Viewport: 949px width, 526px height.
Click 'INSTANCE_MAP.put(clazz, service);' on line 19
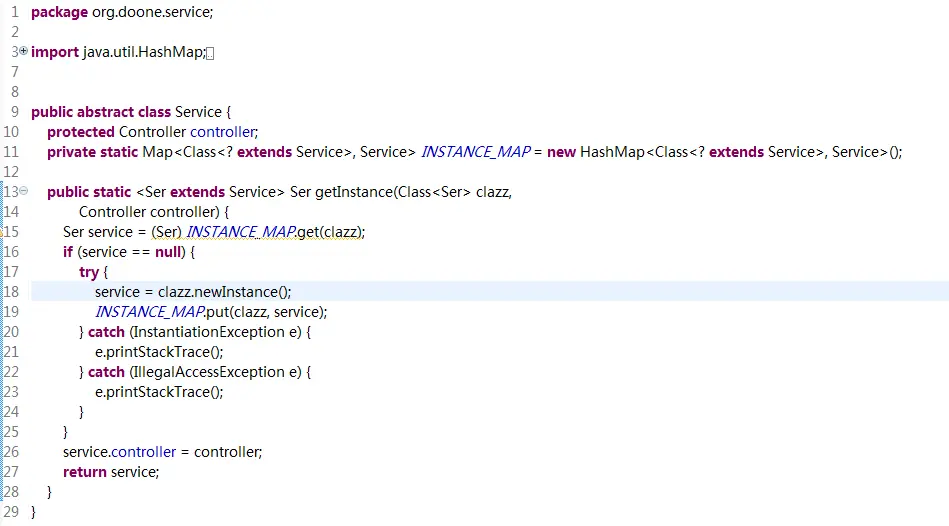[x=211, y=312]
